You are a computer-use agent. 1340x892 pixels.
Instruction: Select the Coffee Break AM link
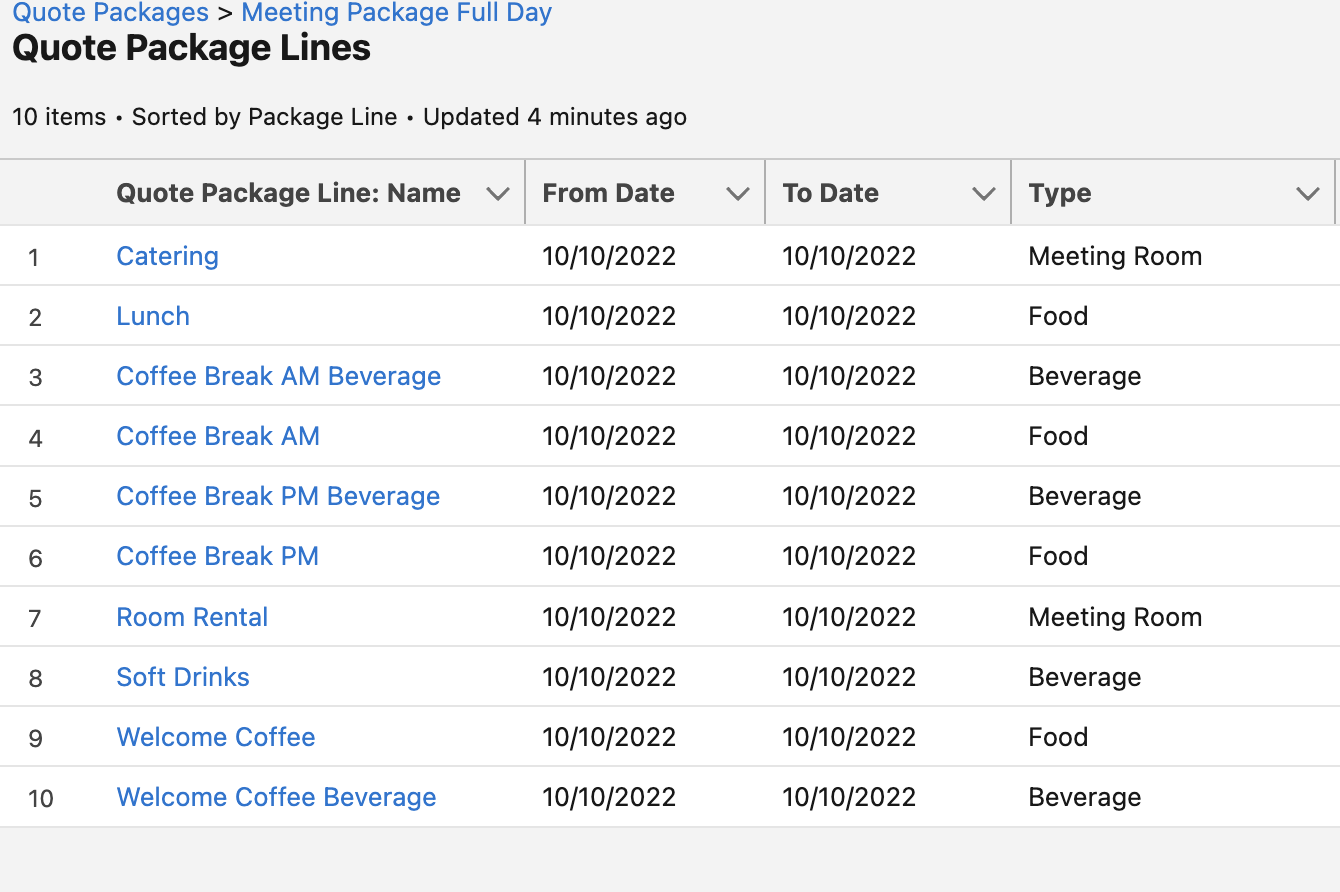pos(218,436)
